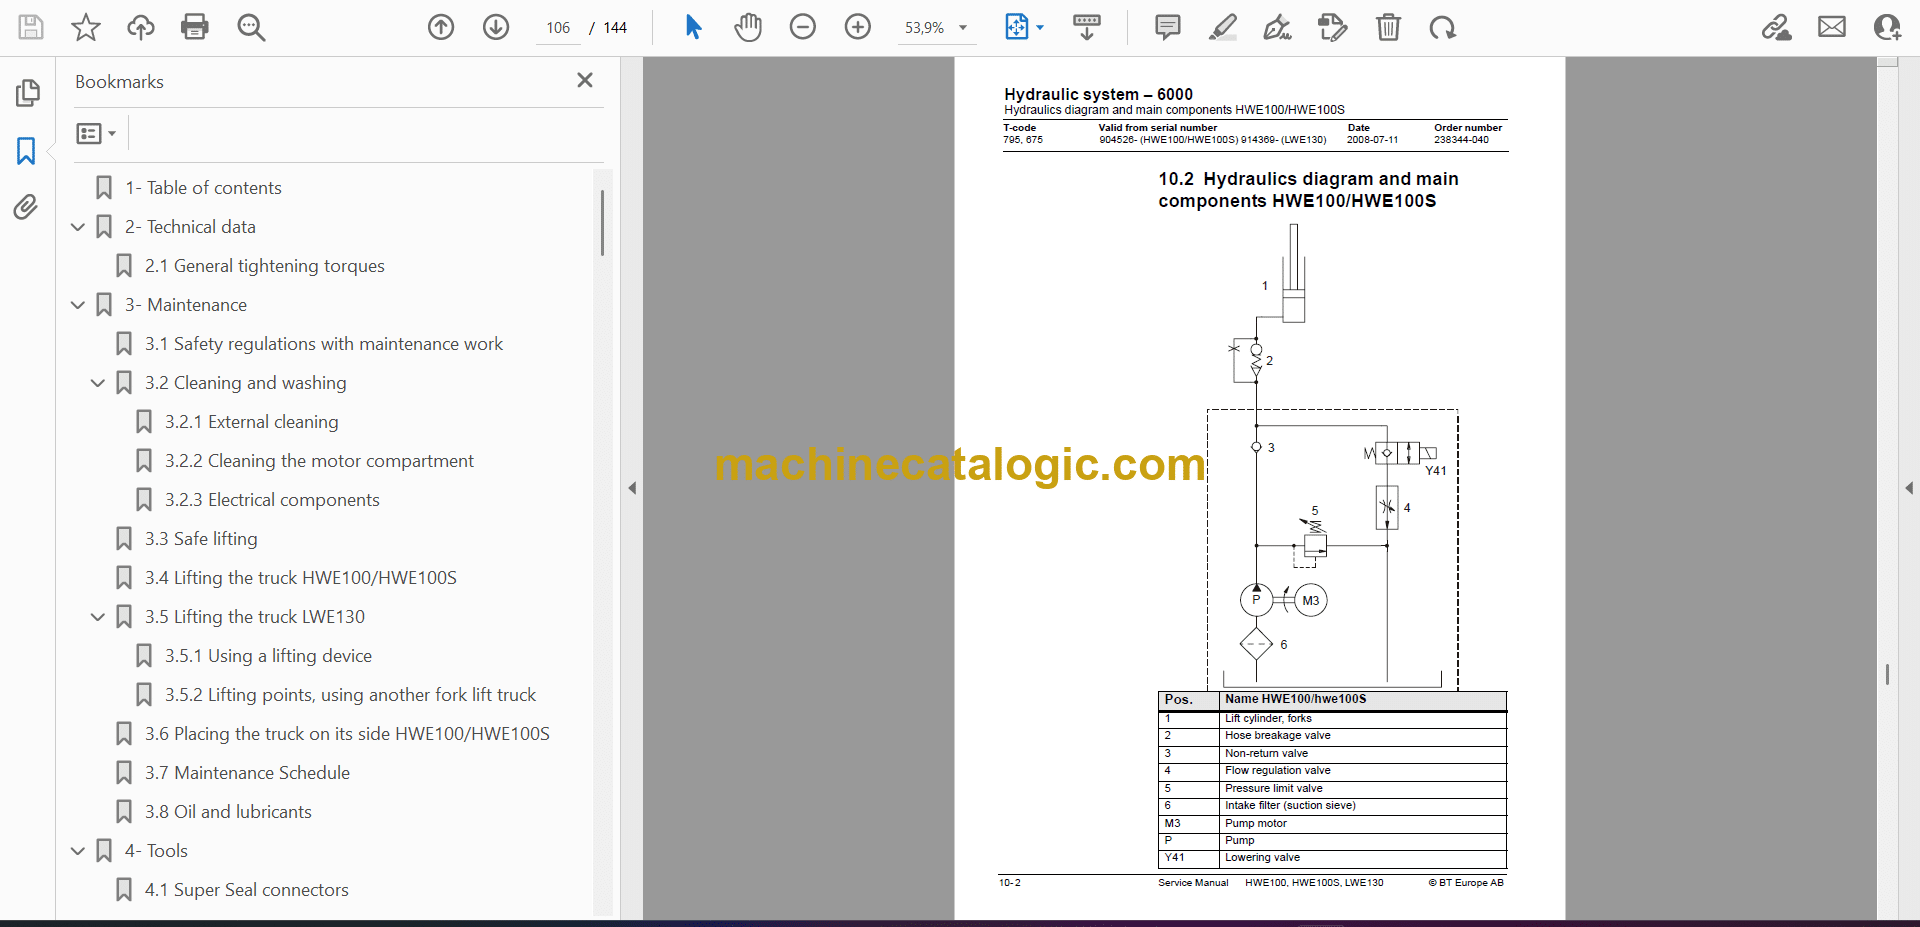Select 3.2.2 Cleaning the motor compartment
The width and height of the screenshot is (1920, 927).
pyautogui.click(x=319, y=461)
